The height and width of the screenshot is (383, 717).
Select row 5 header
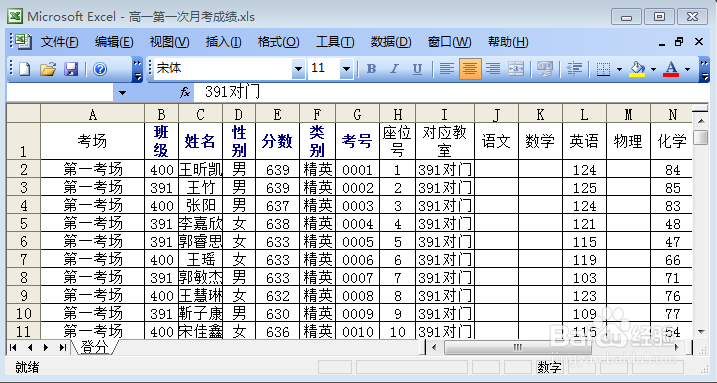tap(24, 223)
